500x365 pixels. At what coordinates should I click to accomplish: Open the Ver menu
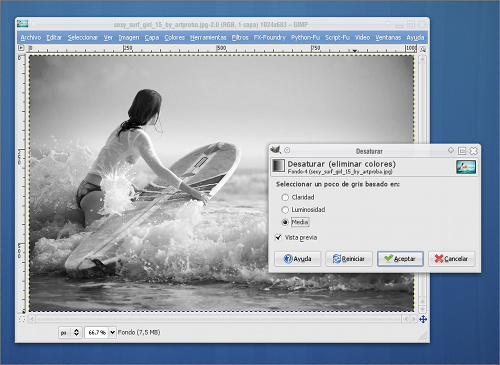[x=108, y=37]
